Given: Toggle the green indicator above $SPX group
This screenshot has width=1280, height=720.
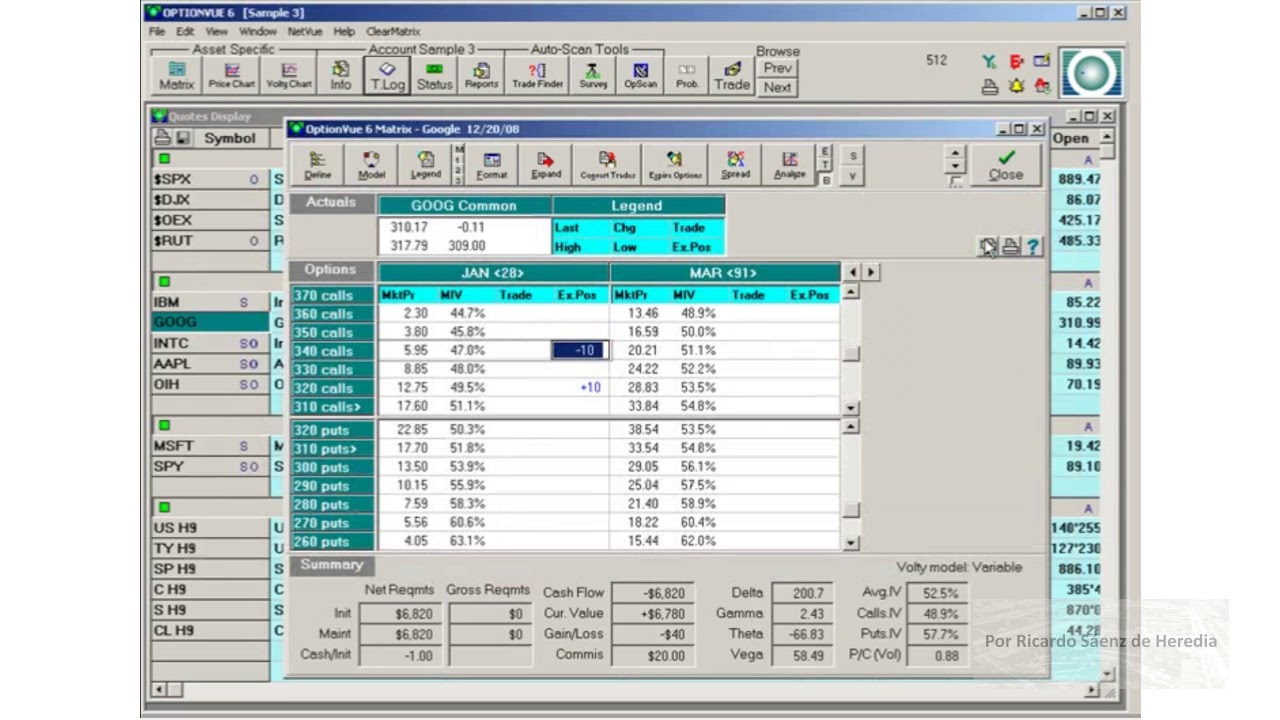Looking at the screenshot, I should (165, 158).
